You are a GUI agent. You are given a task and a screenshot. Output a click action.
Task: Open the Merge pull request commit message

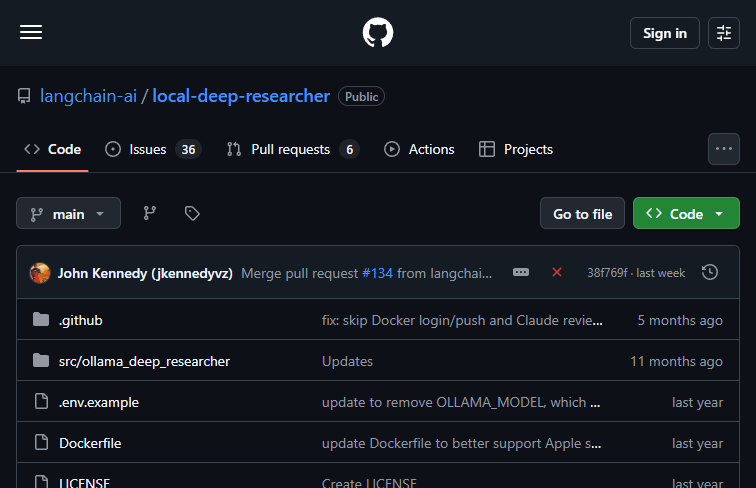pyautogui.click(x=299, y=273)
